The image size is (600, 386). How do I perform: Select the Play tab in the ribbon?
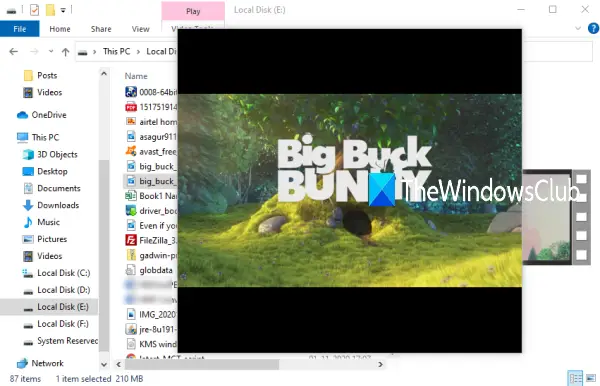[193, 11]
